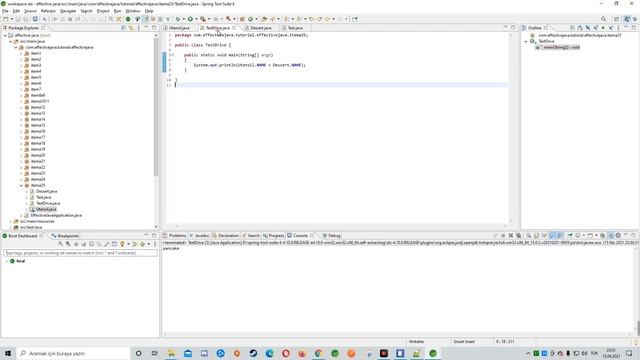
Task: Collapse the src/main/java folder
Action: pos(11,41)
